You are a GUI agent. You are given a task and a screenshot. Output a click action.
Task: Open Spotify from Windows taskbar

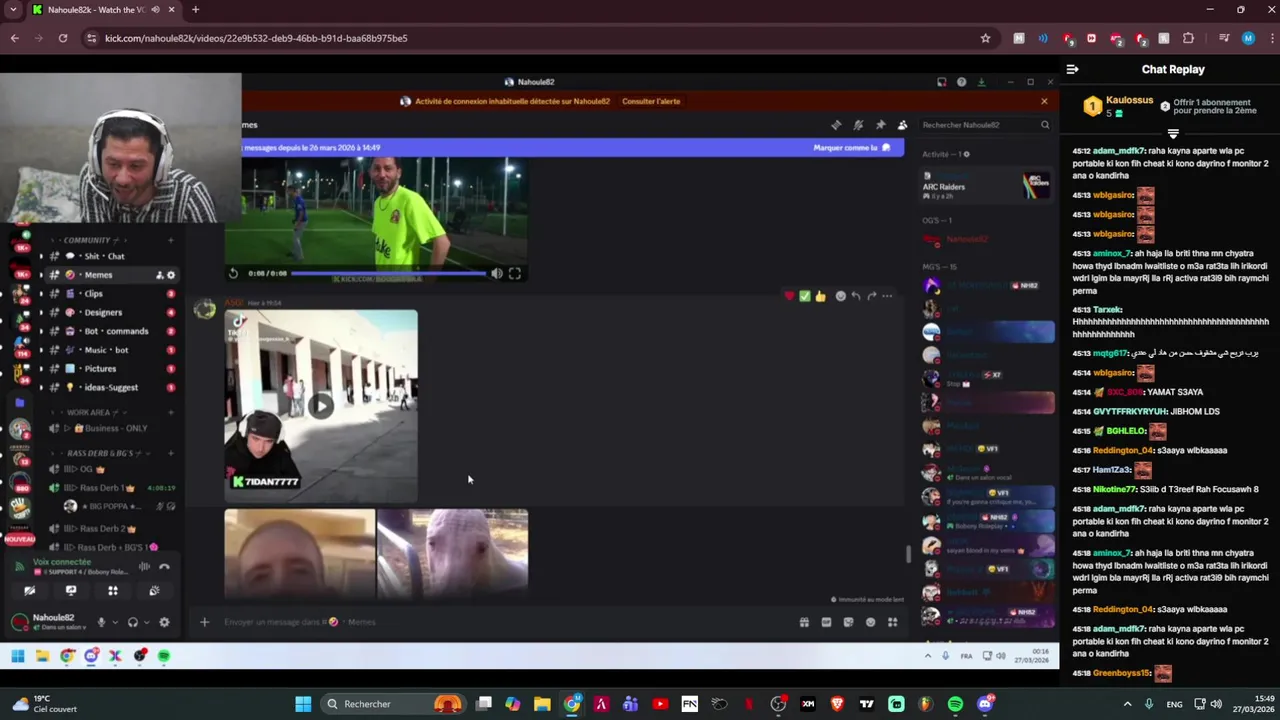[x=955, y=704]
